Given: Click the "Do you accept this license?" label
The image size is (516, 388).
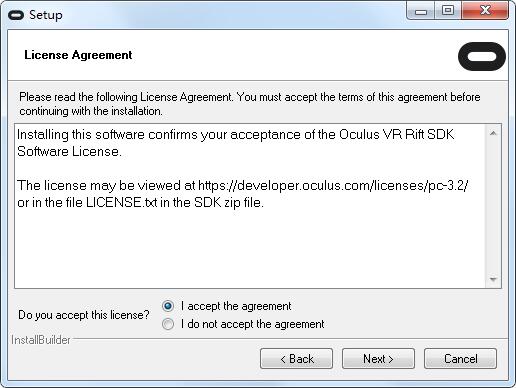Looking at the screenshot, I should coord(84,315).
